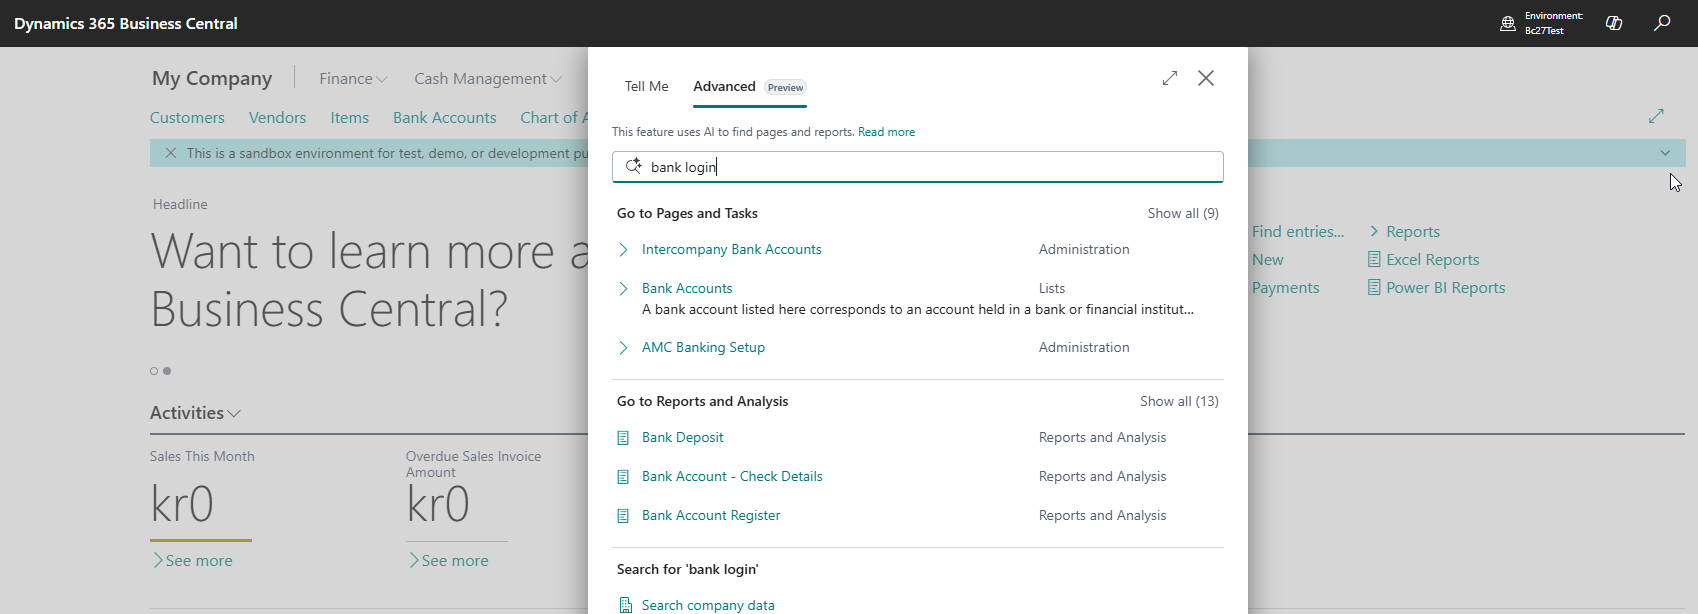Click See more under Overdue Sales Invoice Amount

coord(448,561)
